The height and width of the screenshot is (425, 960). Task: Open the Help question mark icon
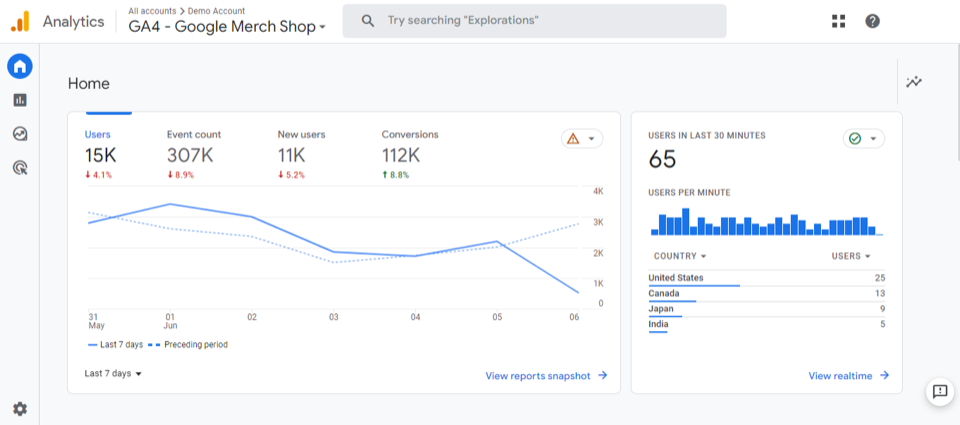(x=872, y=21)
